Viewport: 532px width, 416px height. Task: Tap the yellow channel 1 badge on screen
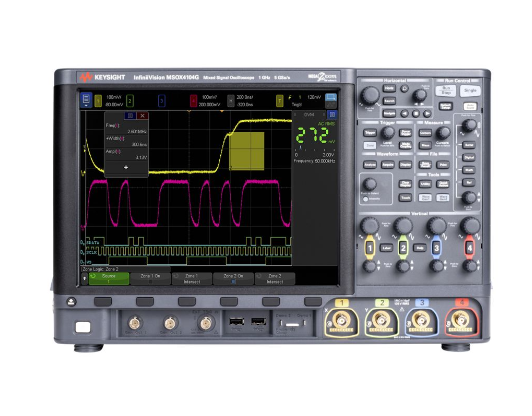98,101
